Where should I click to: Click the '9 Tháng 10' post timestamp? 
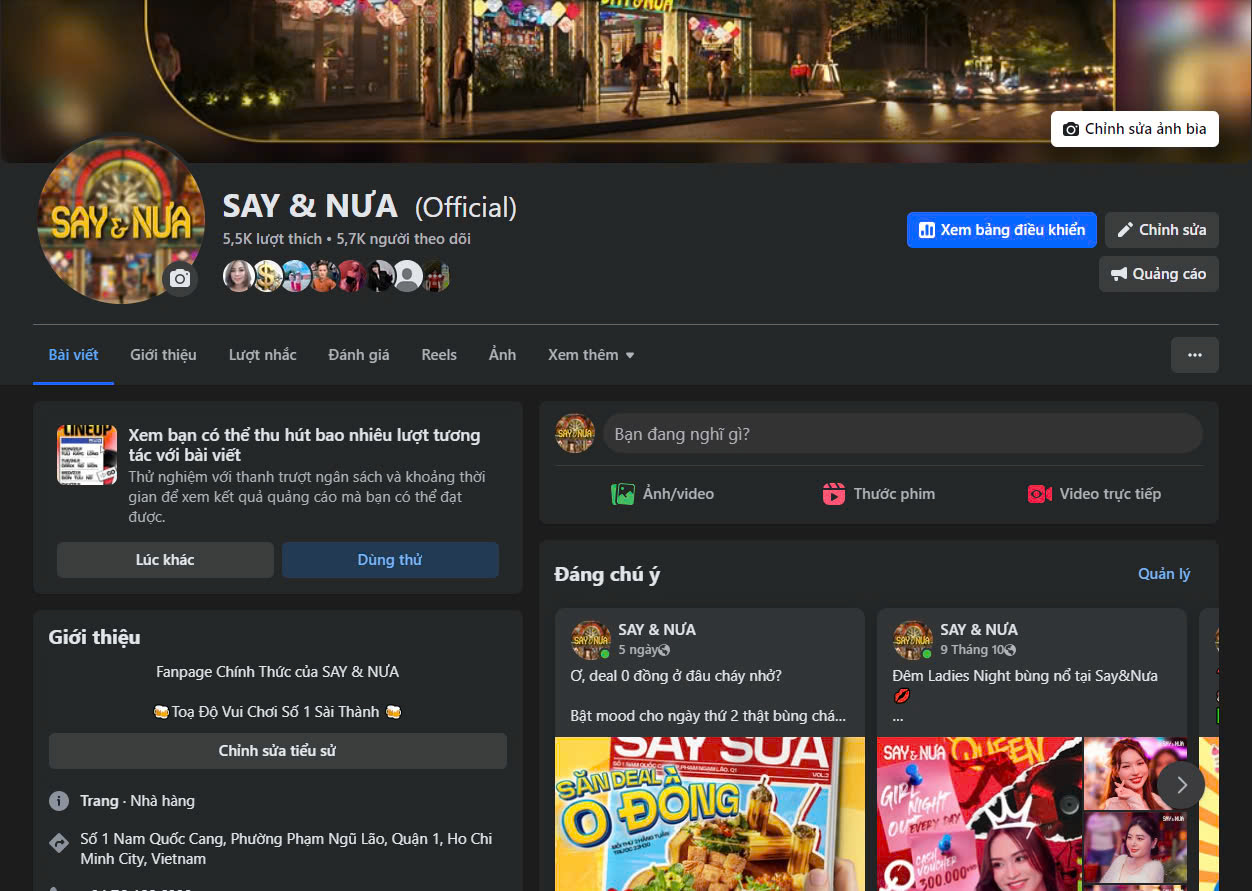coord(971,651)
